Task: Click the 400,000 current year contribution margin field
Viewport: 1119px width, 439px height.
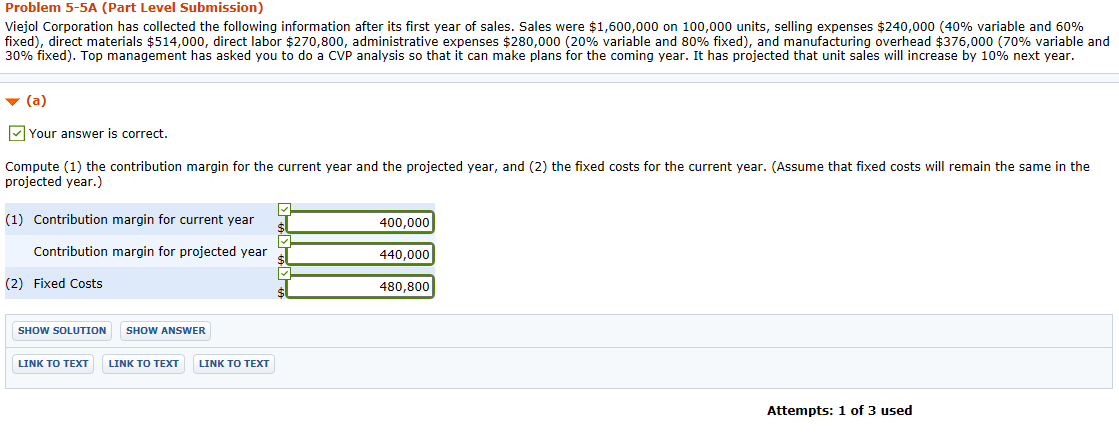Action: click(x=360, y=222)
